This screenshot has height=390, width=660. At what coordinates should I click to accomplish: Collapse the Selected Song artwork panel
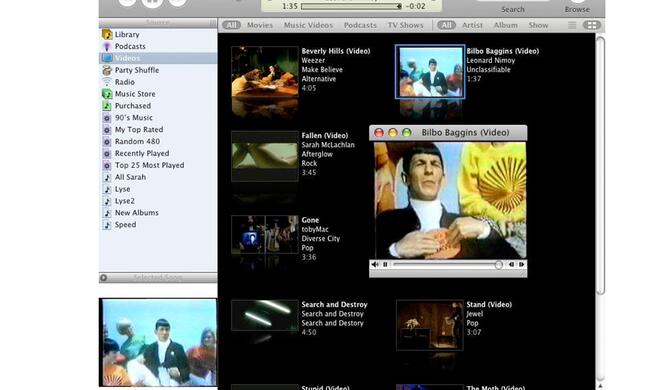[104, 278]
